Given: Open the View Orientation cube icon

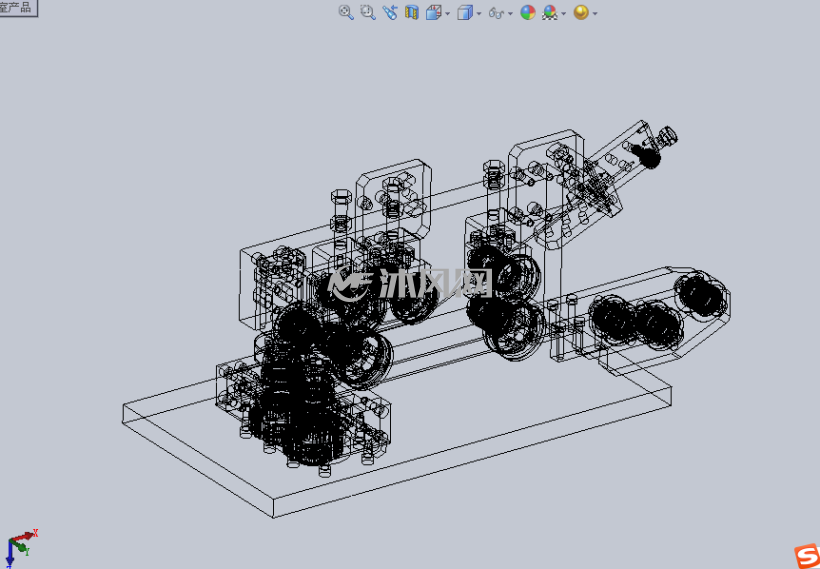Looking at the screenshot, I should [434, 13].
